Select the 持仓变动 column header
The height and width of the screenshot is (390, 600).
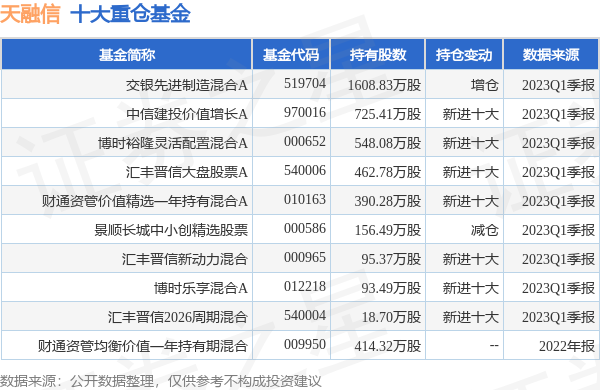[x=464, y=55]
